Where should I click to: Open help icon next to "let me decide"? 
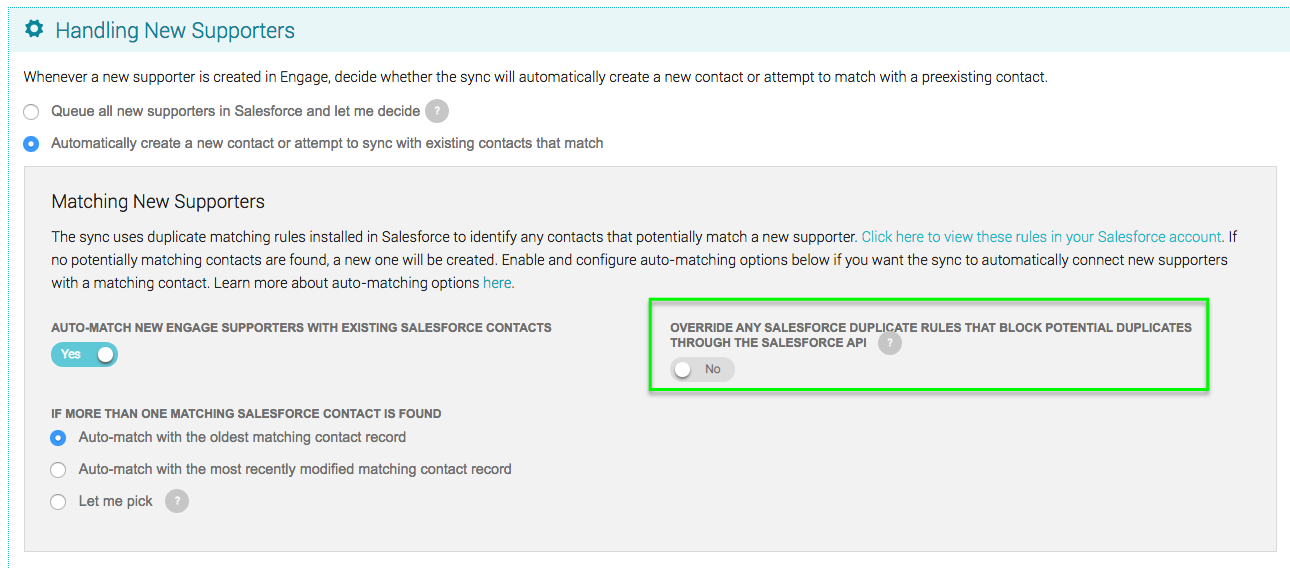coord(436,111)
